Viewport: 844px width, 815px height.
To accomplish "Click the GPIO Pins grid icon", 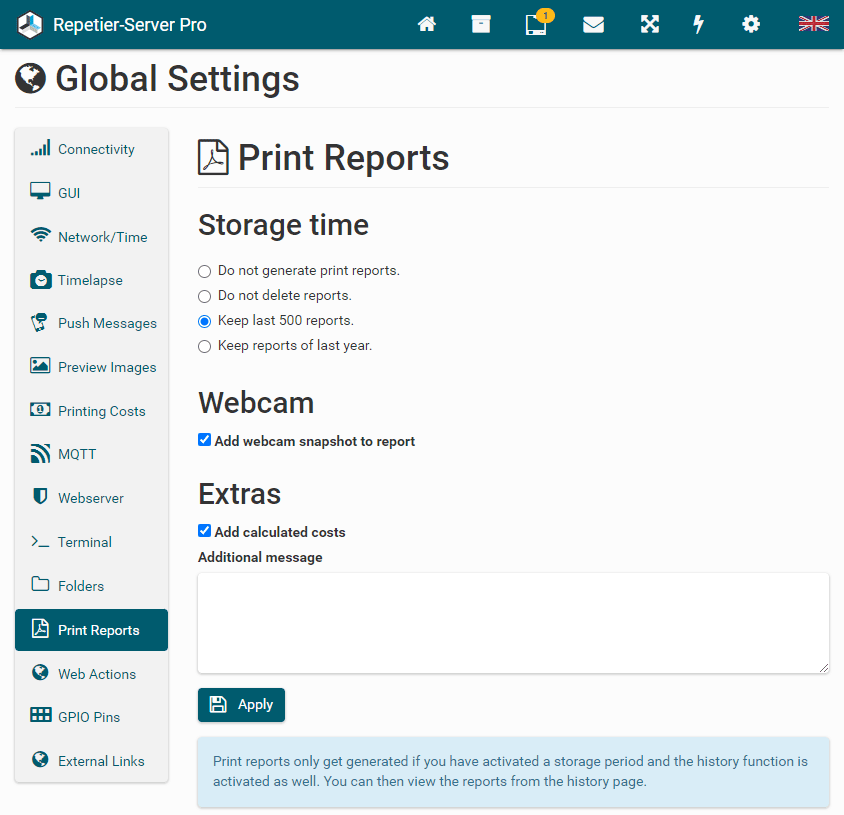I will point(40,716).
